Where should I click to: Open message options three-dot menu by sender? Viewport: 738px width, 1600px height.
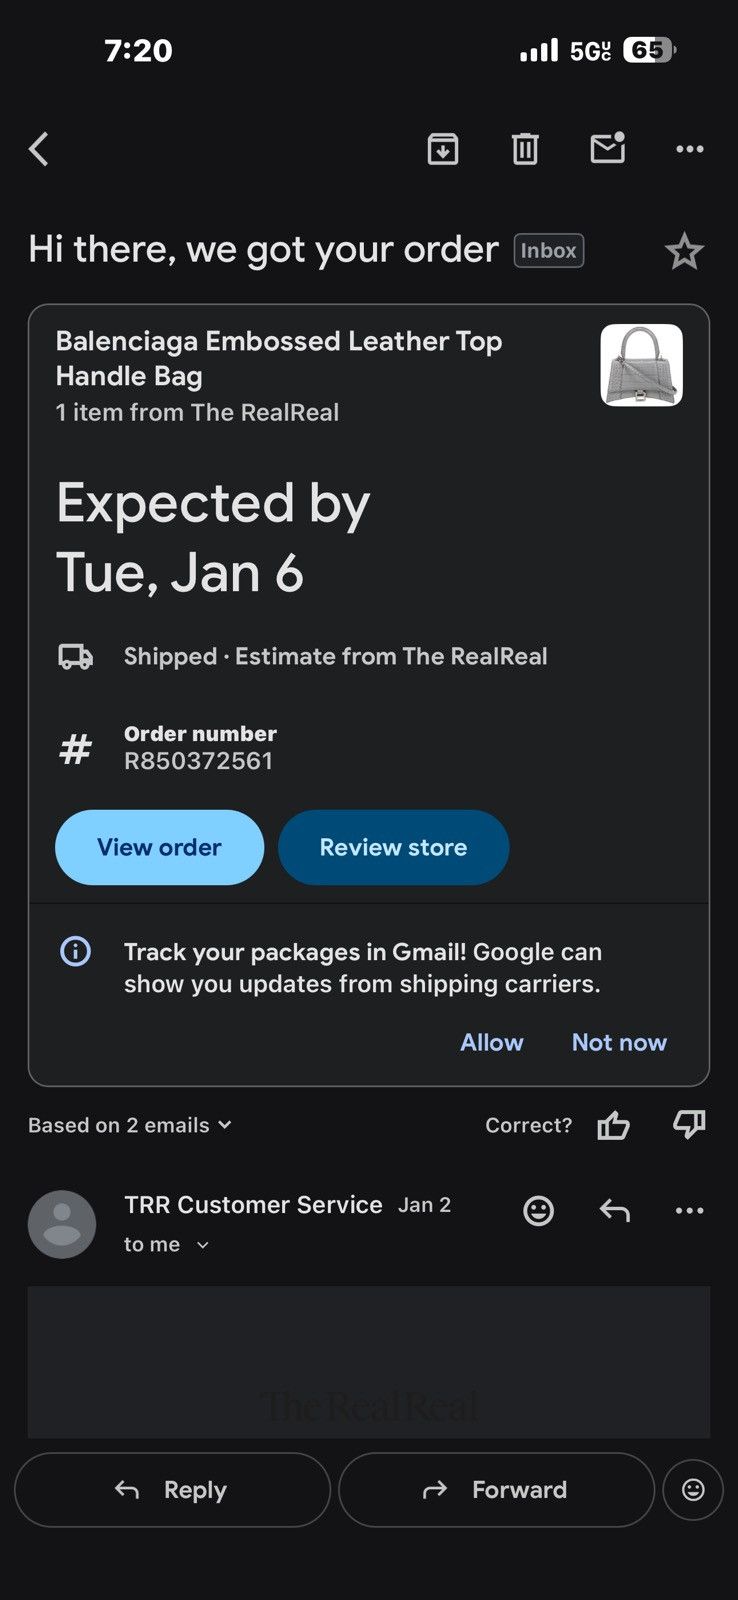(x=690, y=1210)
